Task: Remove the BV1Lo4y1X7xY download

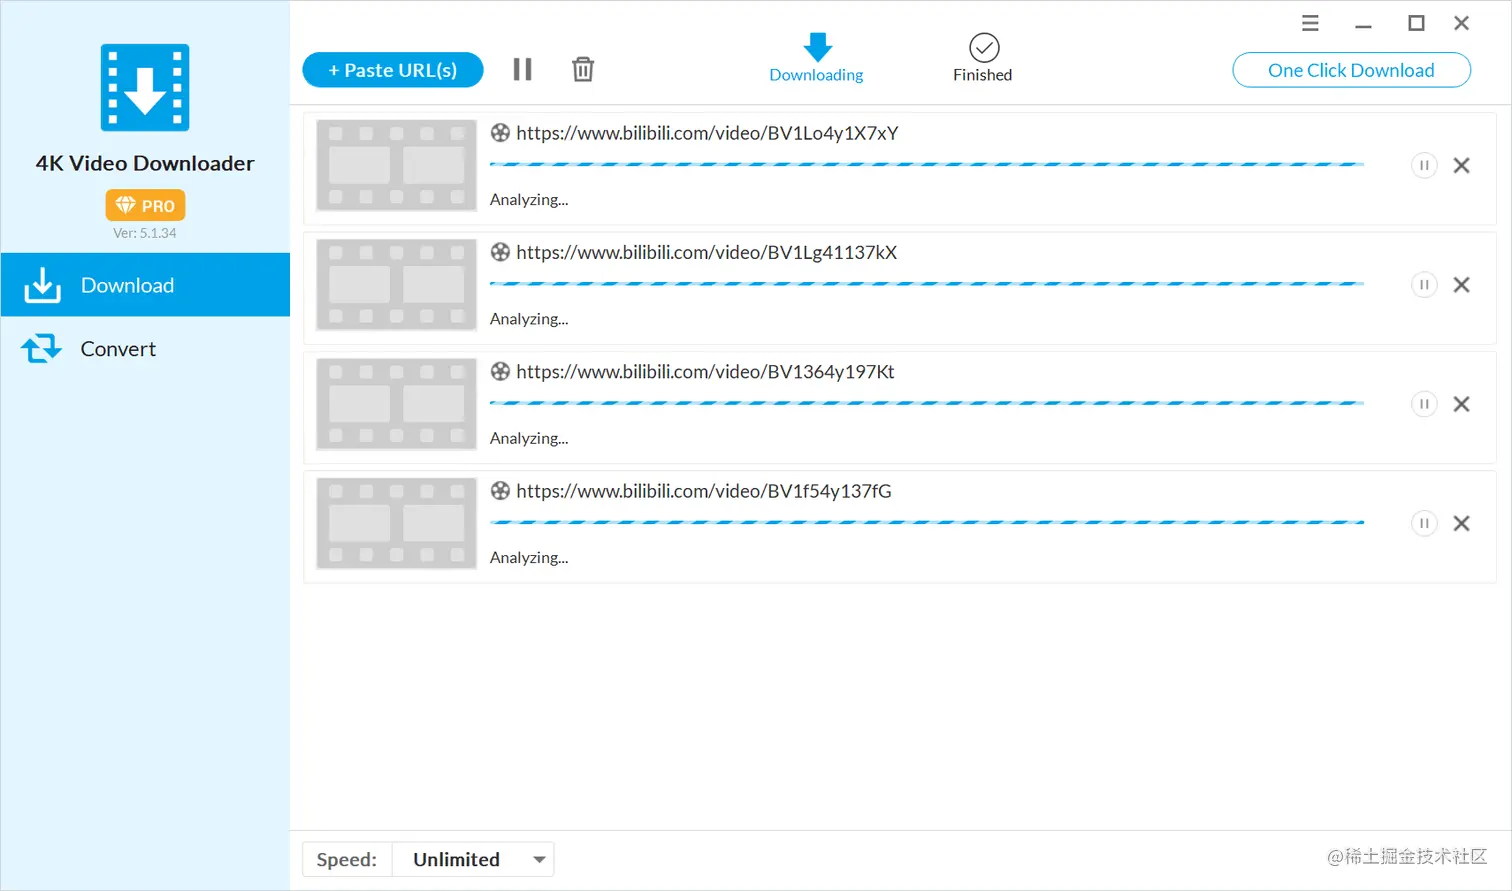Action: (x=1462, y=165)
